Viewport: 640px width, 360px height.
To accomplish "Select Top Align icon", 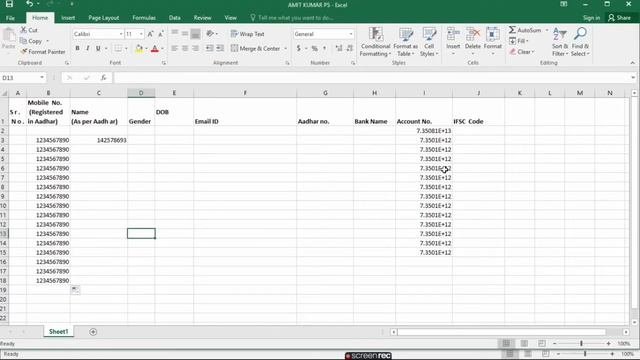I will (175, 33).
